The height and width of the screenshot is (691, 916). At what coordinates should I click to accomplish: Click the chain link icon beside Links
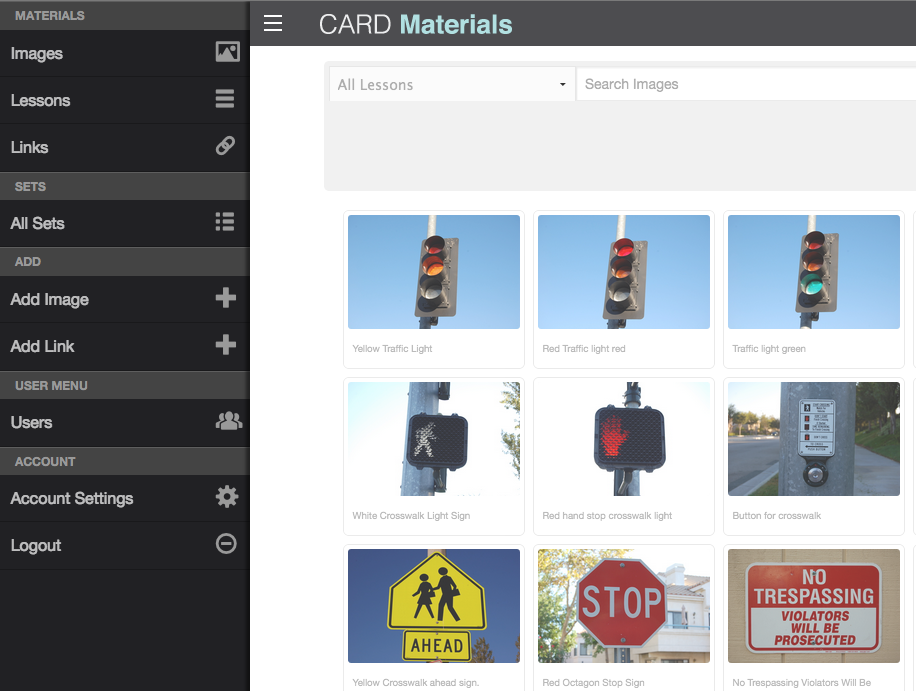pos(226,146)
